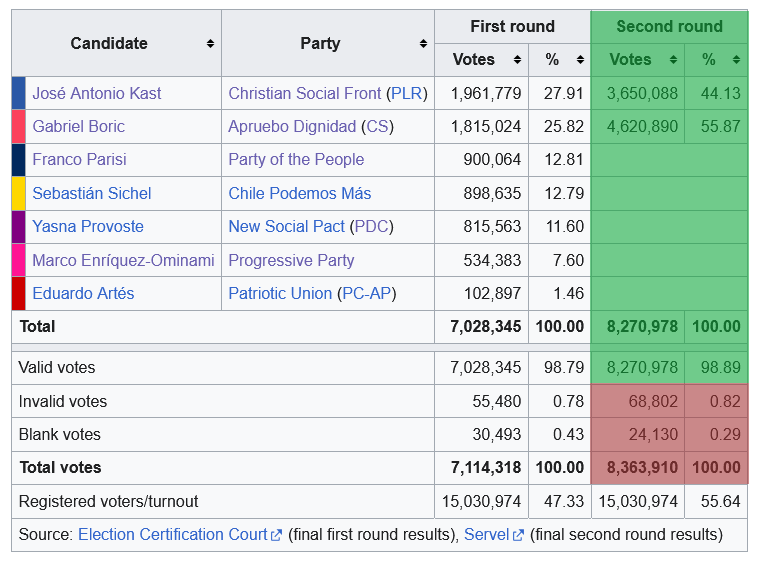The height and width of the screenshot is (561, 758).
Task: Click external link icon after Servel
Action: [518, 535]
